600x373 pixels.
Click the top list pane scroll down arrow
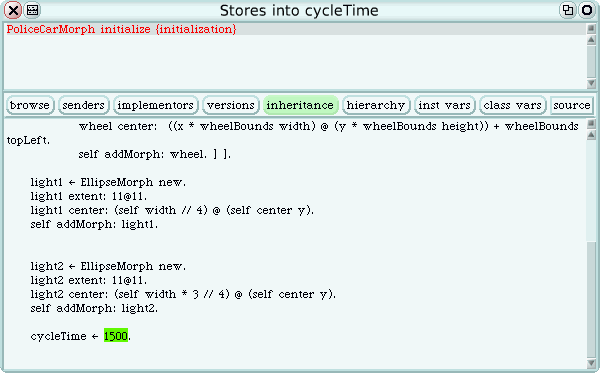click(x=591, y=83)
